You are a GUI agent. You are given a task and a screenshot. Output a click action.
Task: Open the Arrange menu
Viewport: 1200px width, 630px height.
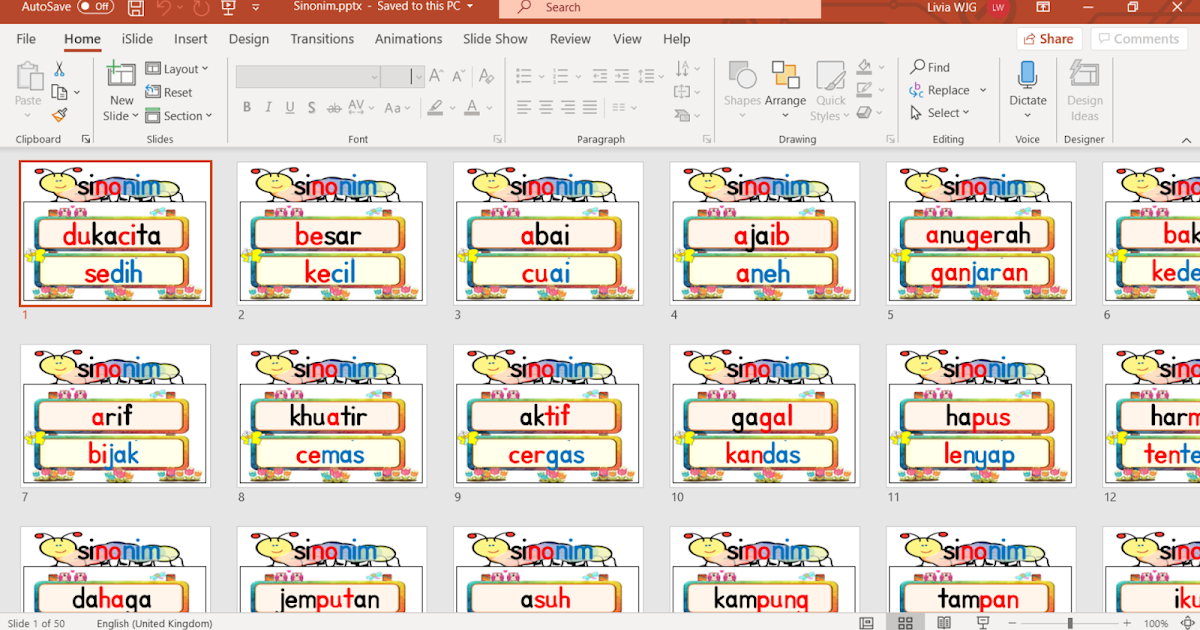pyautogui.click(x=785, y=90)
